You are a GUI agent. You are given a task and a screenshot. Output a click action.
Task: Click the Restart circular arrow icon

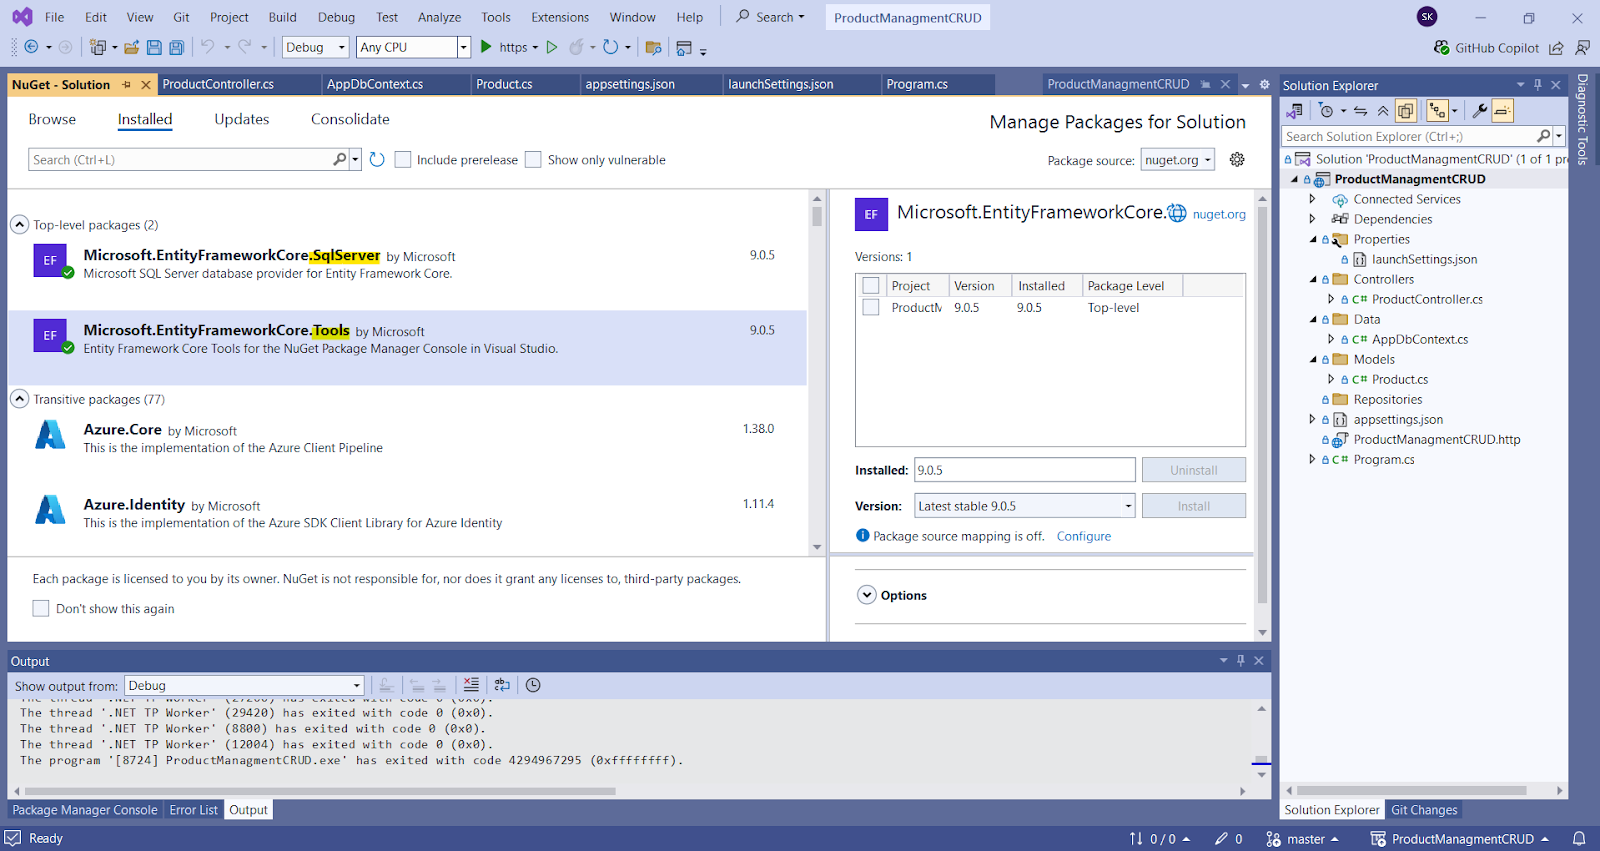pyautogui.click(x=610, y=47)
